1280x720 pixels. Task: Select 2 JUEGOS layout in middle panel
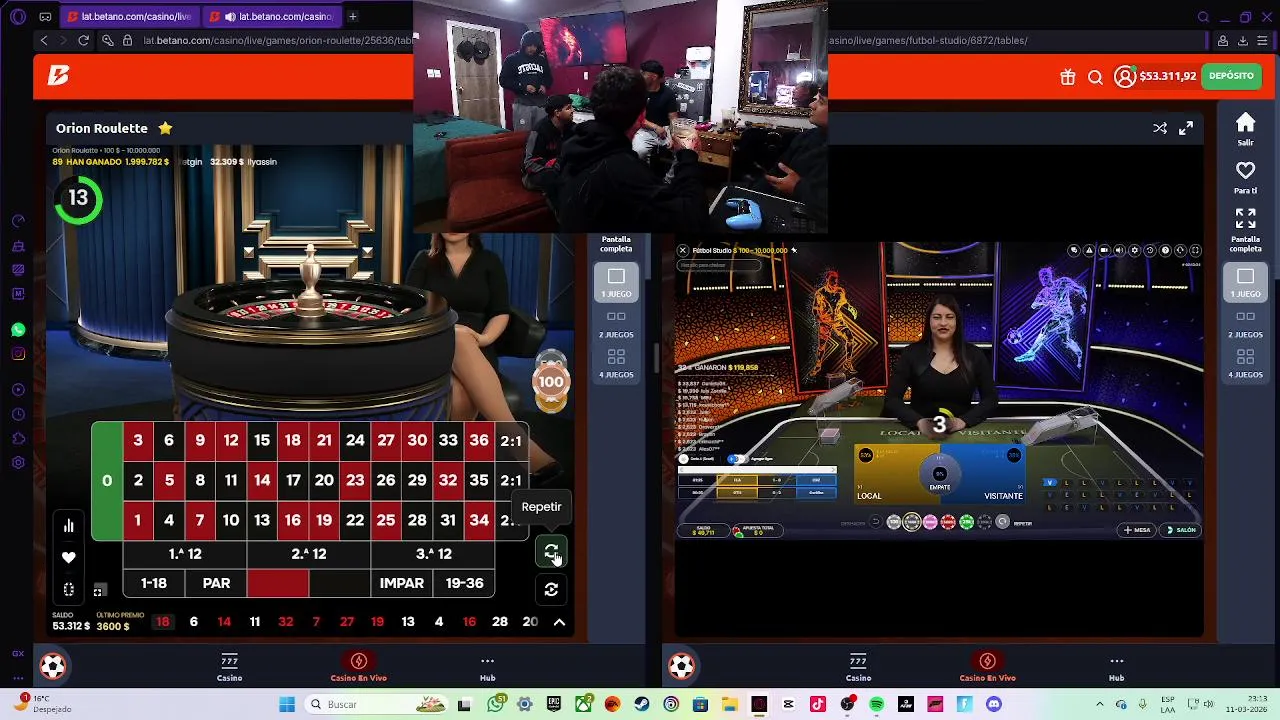[616, 323]
